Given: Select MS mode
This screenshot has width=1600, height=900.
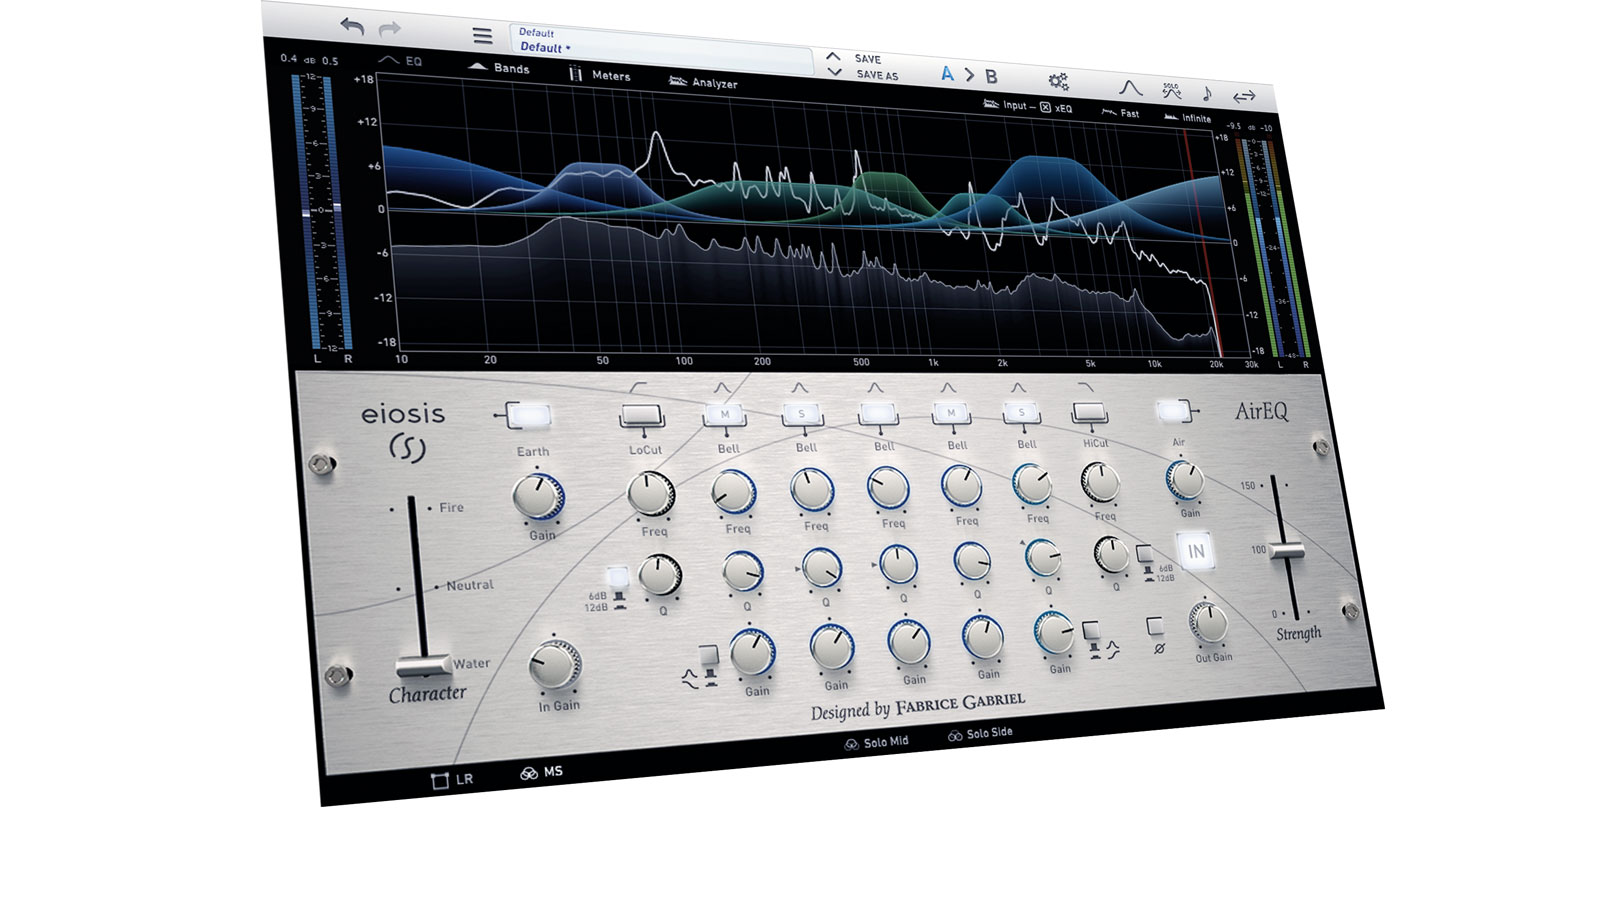Looking at the screenshot, I should 541,773.
